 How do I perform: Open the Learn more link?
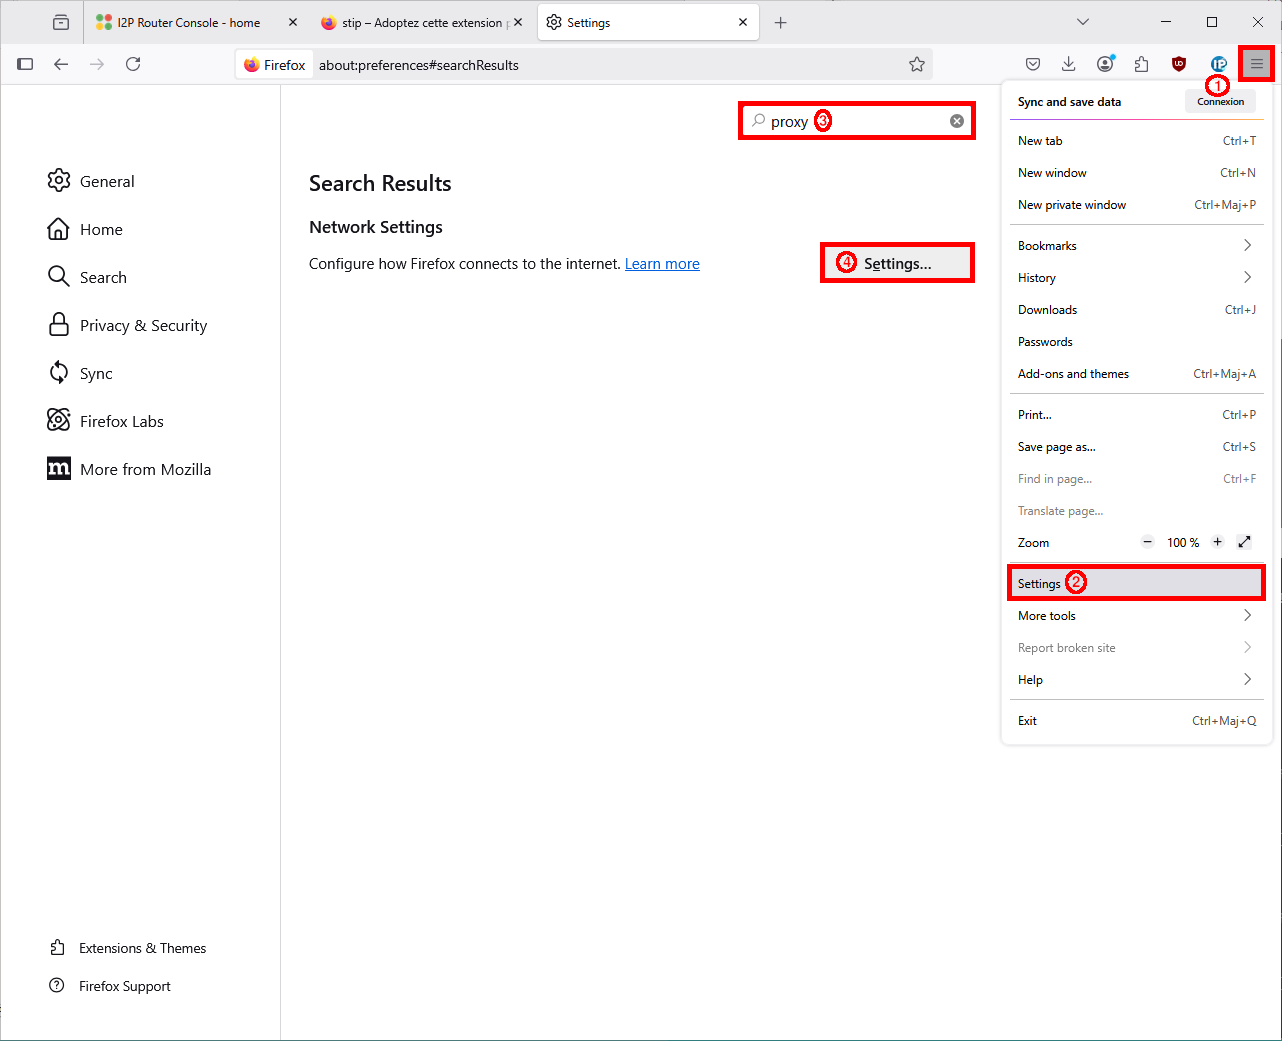[x=662, y=263]
